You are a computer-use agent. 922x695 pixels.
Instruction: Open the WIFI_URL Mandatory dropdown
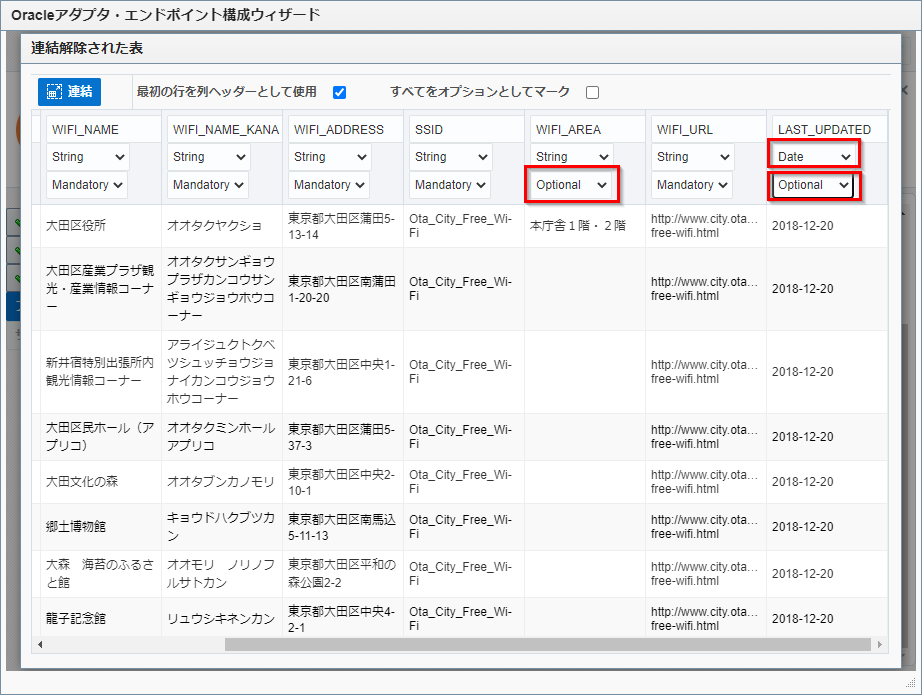coord(693,185)
